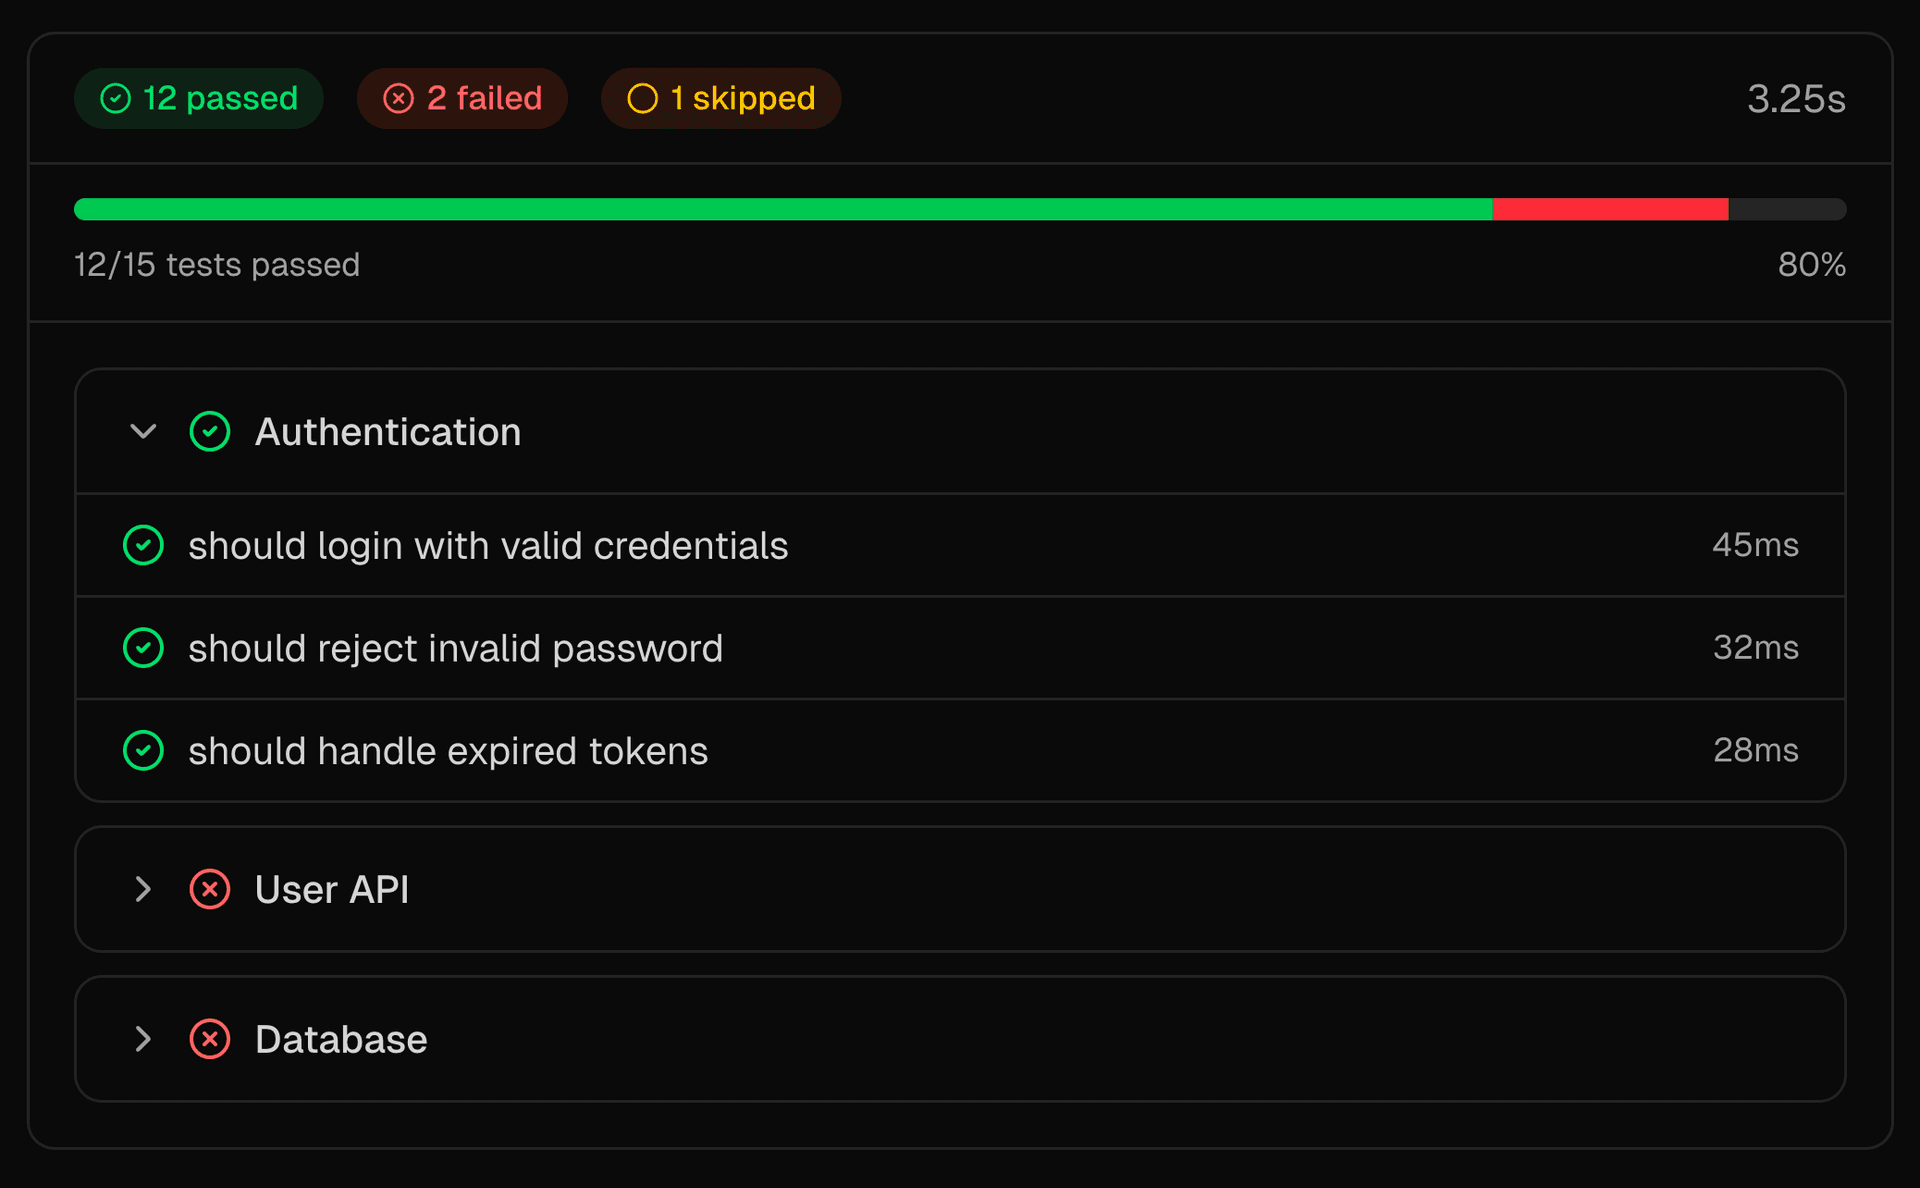Click the User API failed status icon

click(x=210, y=889)
